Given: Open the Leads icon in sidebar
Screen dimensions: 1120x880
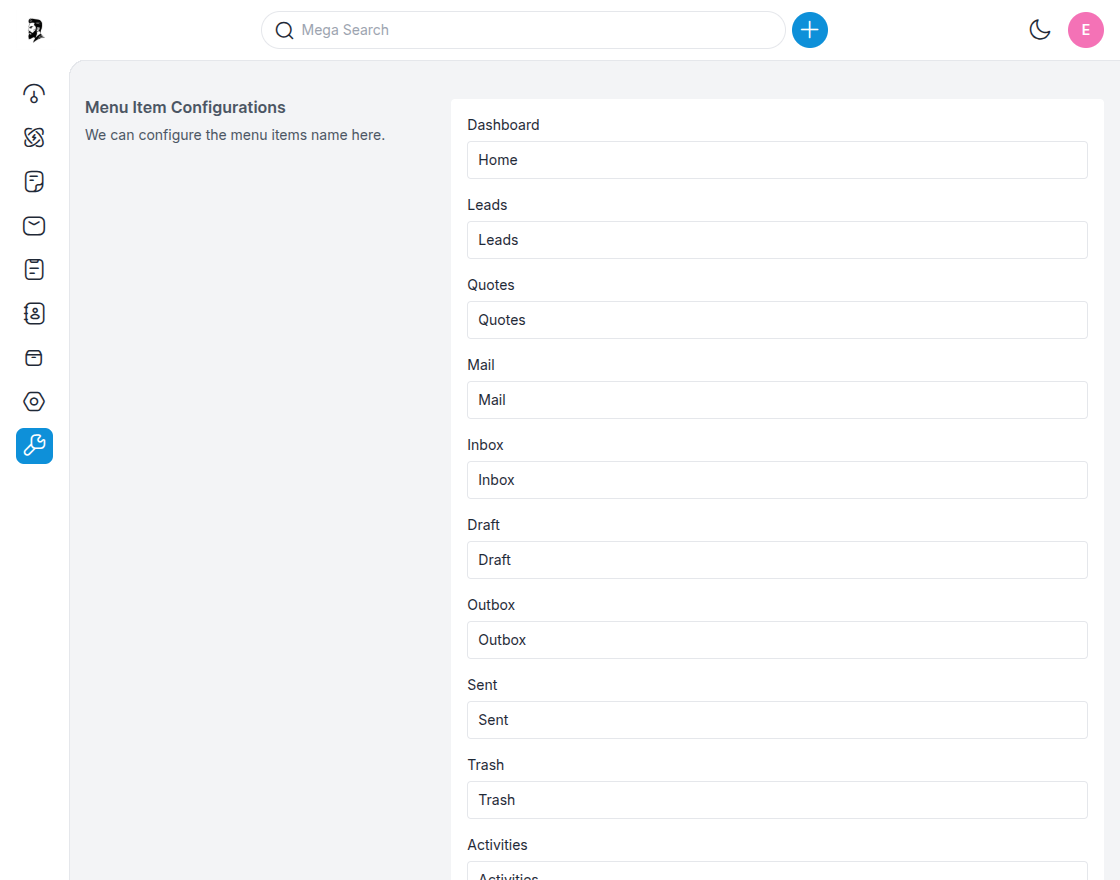Looking at the screenshot, I should pos(34,137).
